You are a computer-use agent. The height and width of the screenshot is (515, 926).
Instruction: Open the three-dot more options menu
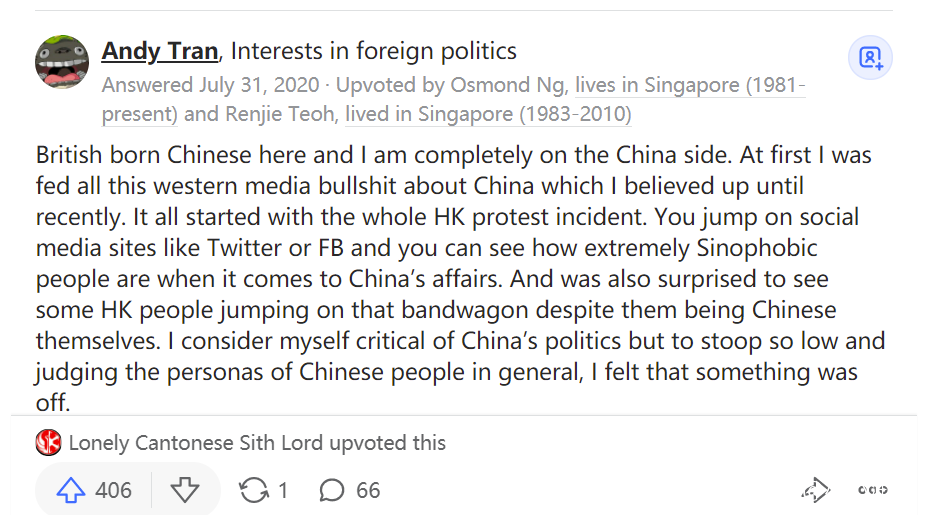(873, 490)
